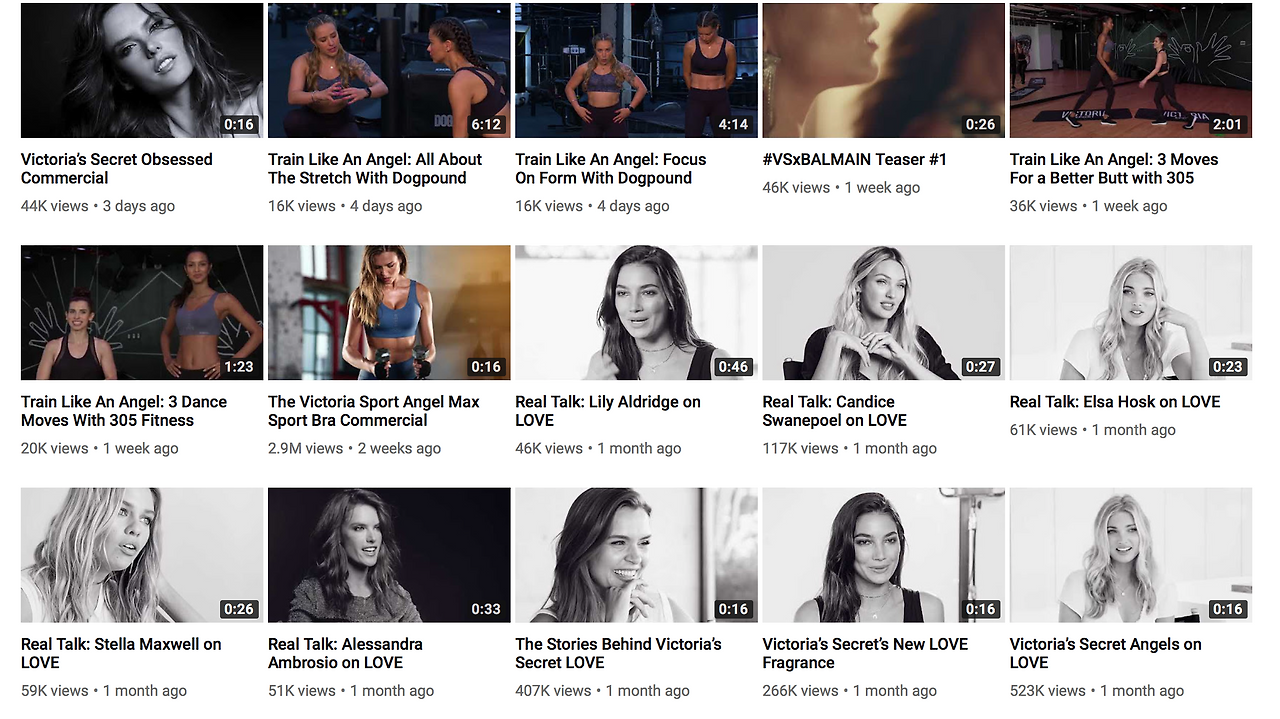Screen dimensions: 1280x719
Task: Click the 0:26 duration badge on the BALMAIN teaser
Action: click(980, 124)
